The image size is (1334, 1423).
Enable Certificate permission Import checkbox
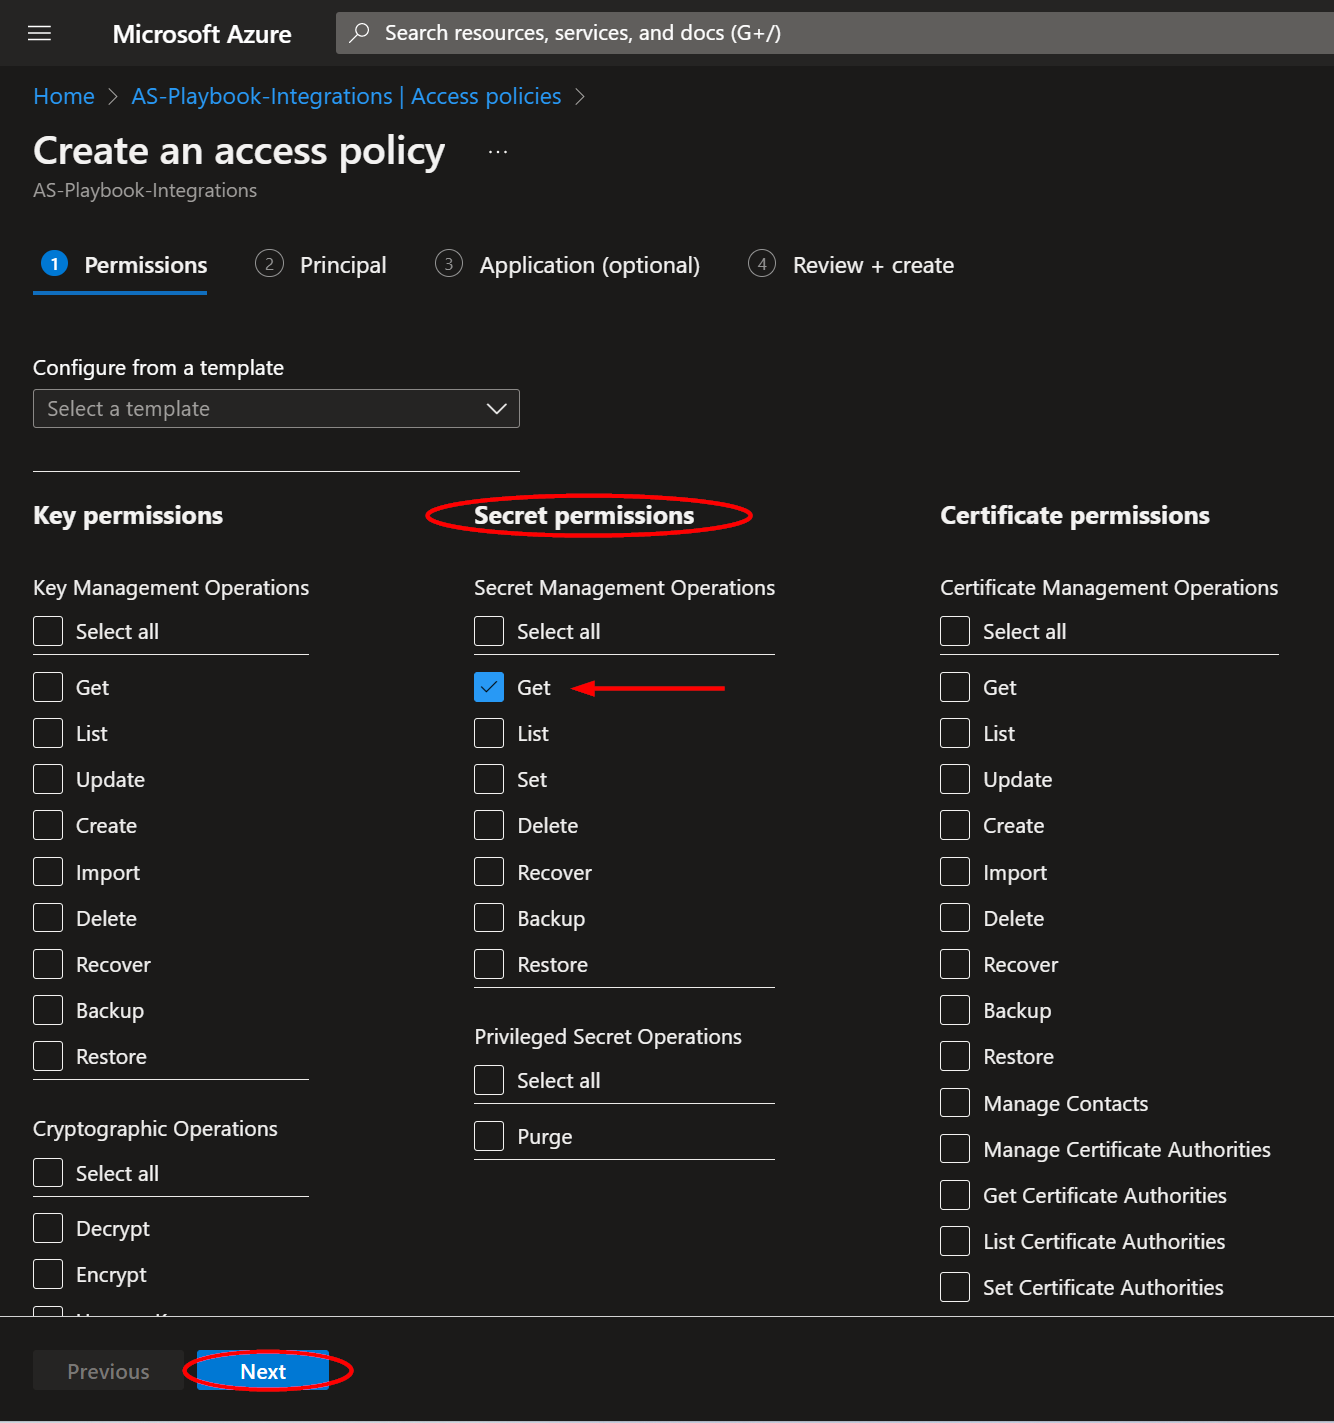point(955,872)
